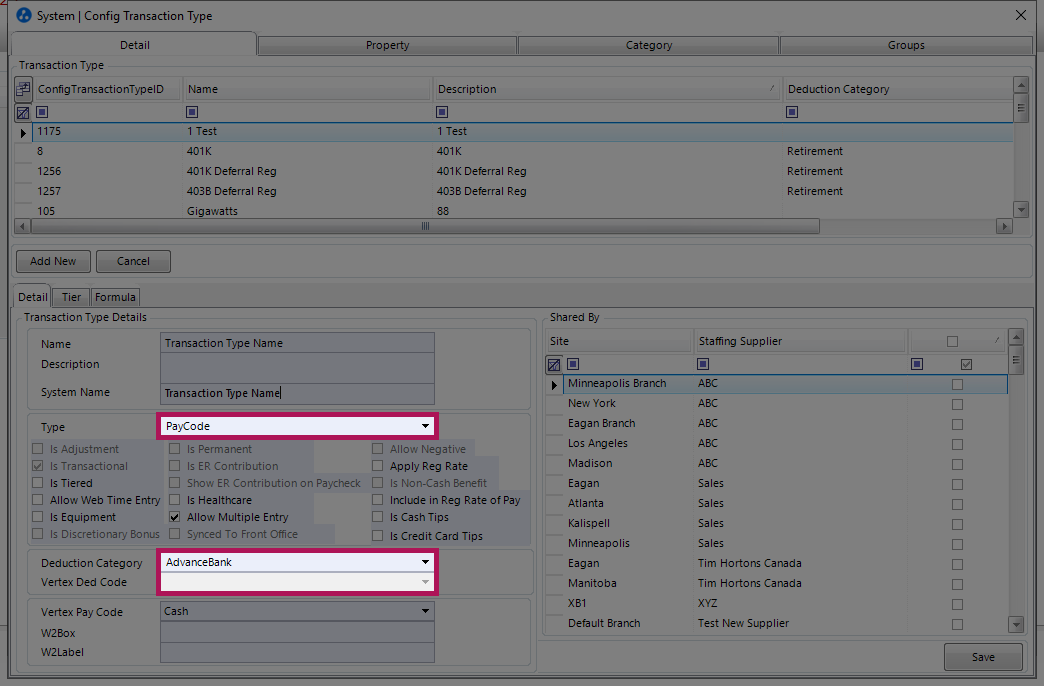Check the share box for Kalispell

[957, 524]
